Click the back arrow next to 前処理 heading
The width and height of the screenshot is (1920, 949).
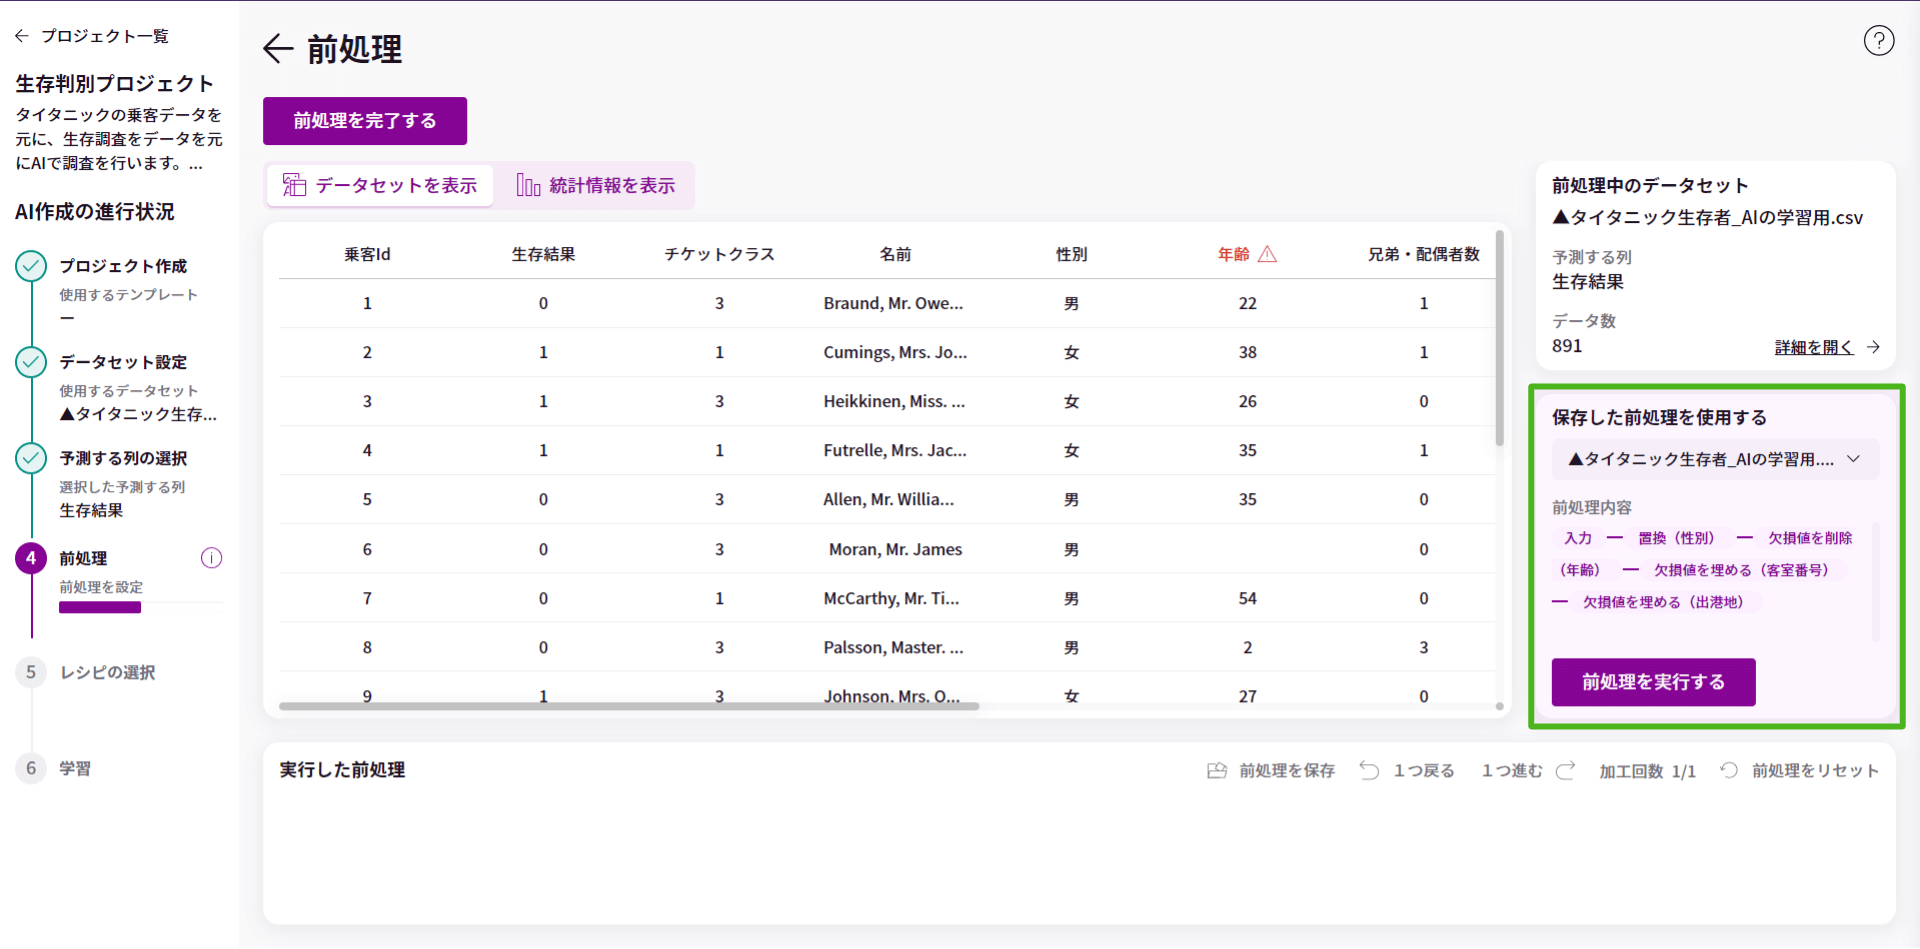(278, 48)
